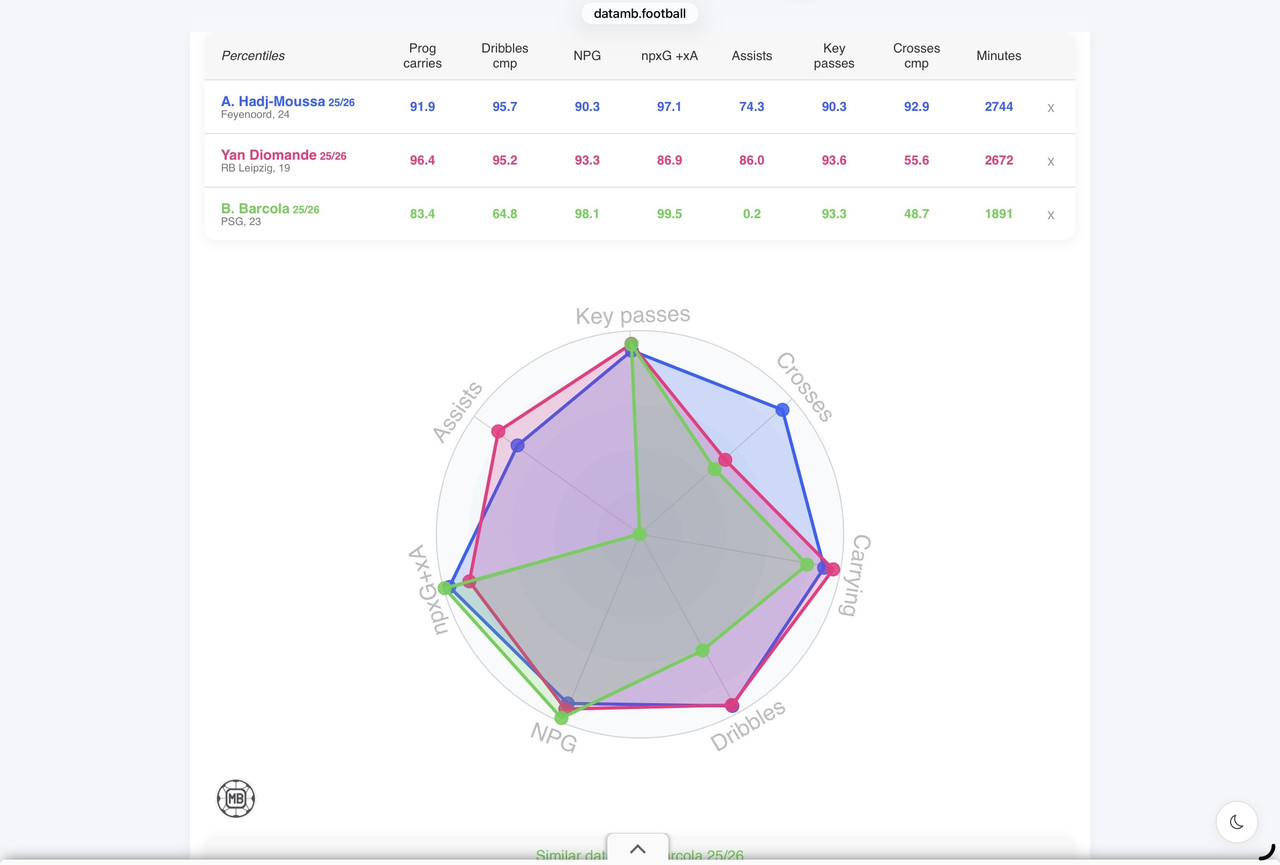Select the Minutes column header
Image resolution: width=1280 pixels, height=865 pixels.
[x=999, y=56]
